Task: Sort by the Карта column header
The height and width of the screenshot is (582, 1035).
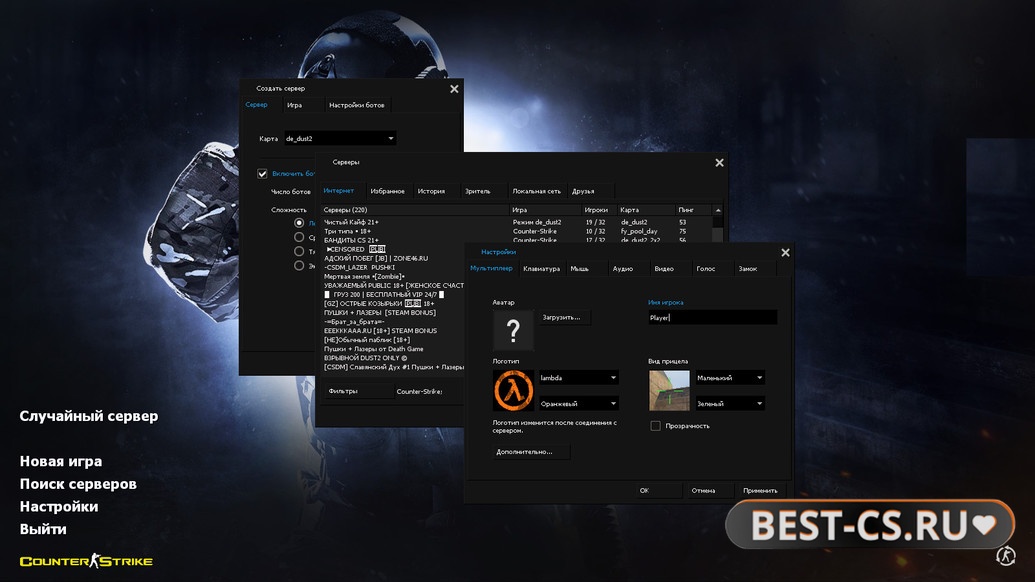Action: click(x=647, y=210)
